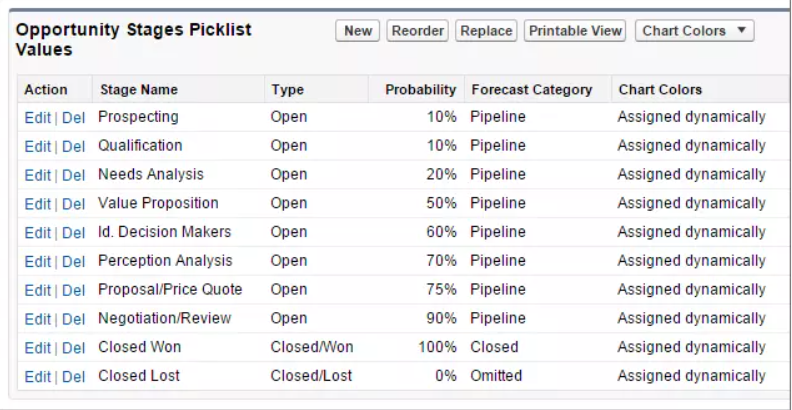Select the Closed Won stage name cell
The width and height of the screenshot is (792, 410).
pos(139,348)
